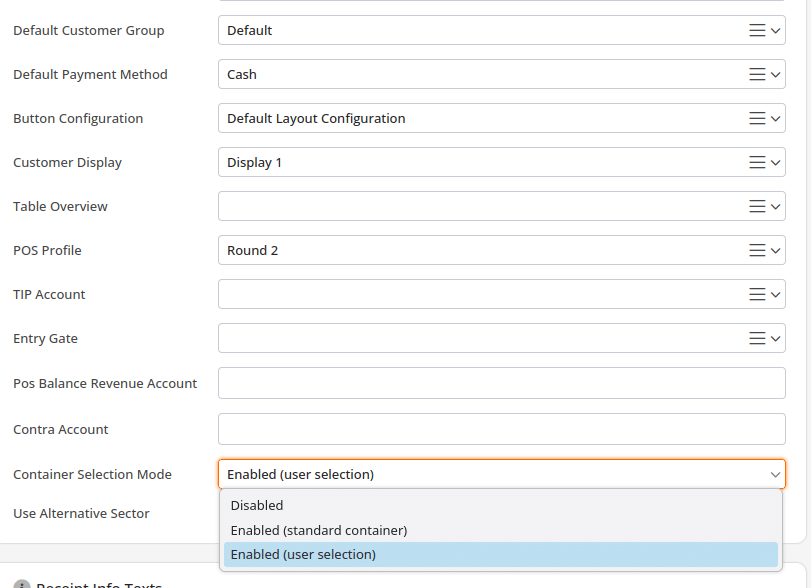Open list icon for TIP Account
Viewport: 811px width, 588px height.
pos(757,294)
